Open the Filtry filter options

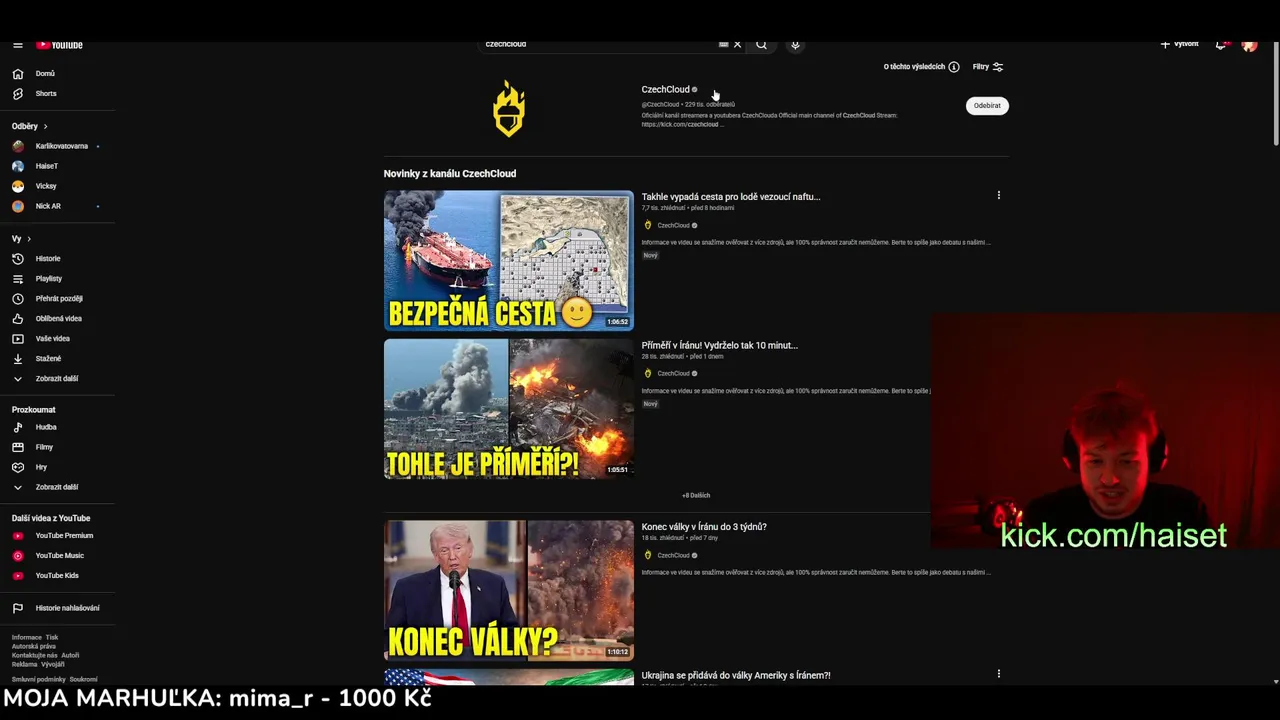click(988, 67)
